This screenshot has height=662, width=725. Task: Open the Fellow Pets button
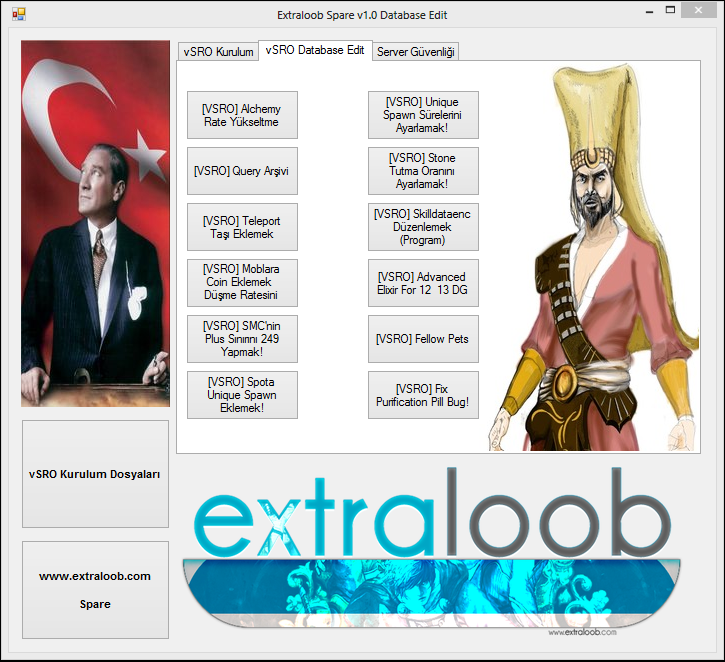[423, 339]
